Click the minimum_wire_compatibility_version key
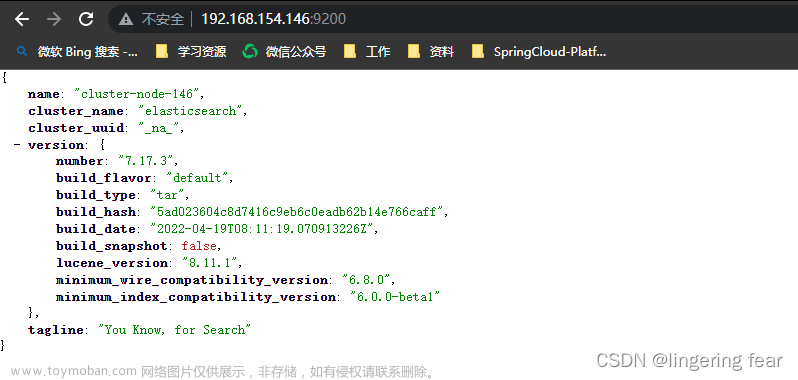Viewport: 798px width, 380px height. click(x=191, y=280)
